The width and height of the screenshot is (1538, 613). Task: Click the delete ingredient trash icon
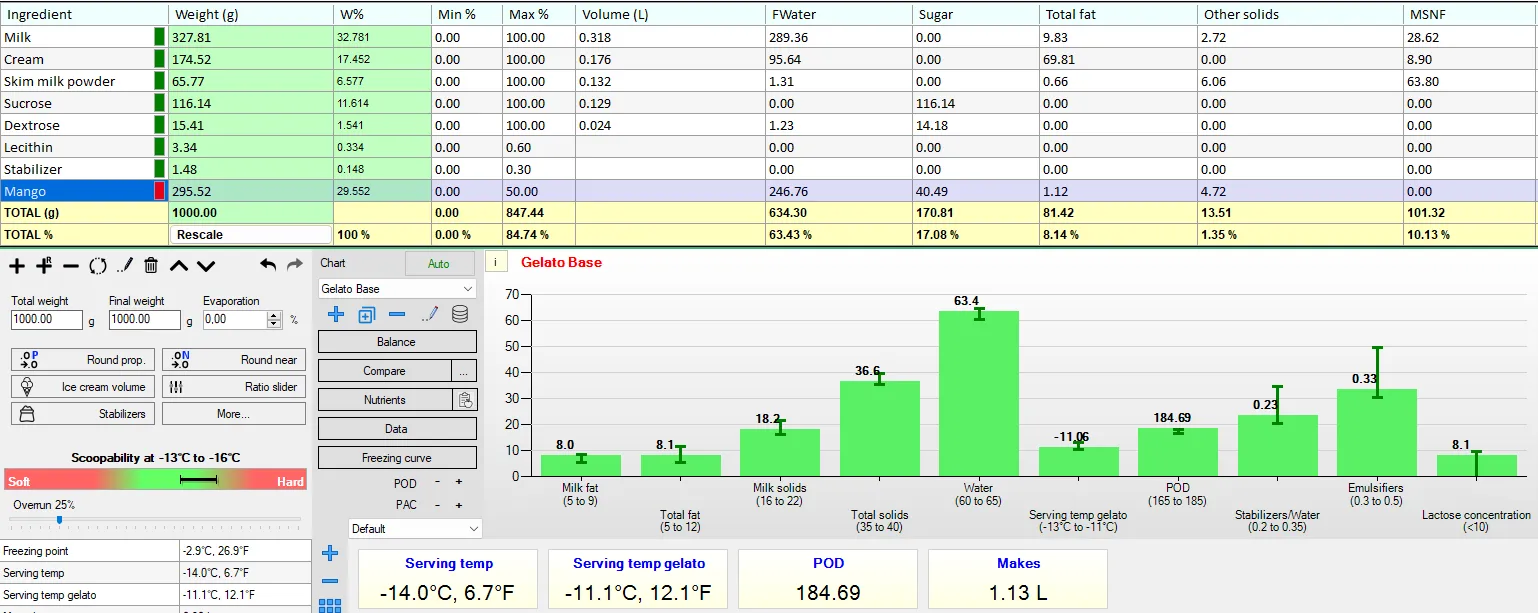coord(151,265)
